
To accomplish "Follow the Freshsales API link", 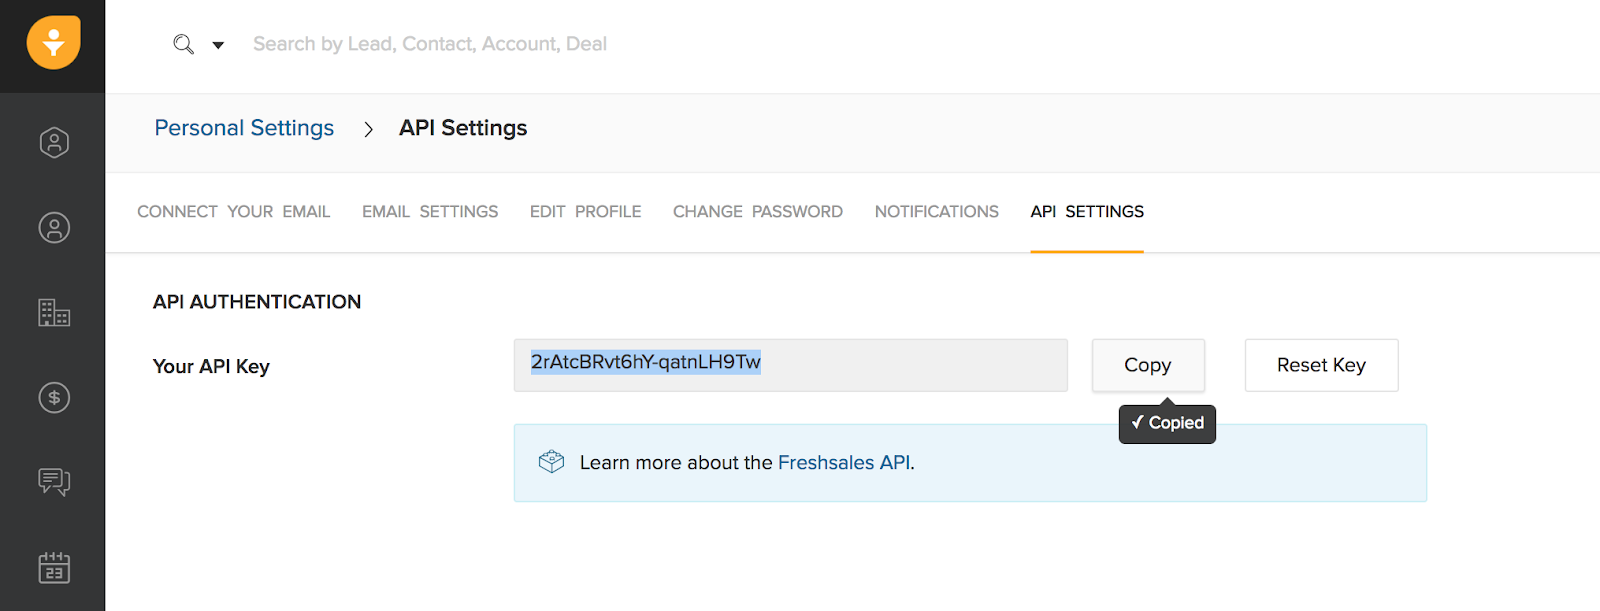I will (x=843, y=463).
